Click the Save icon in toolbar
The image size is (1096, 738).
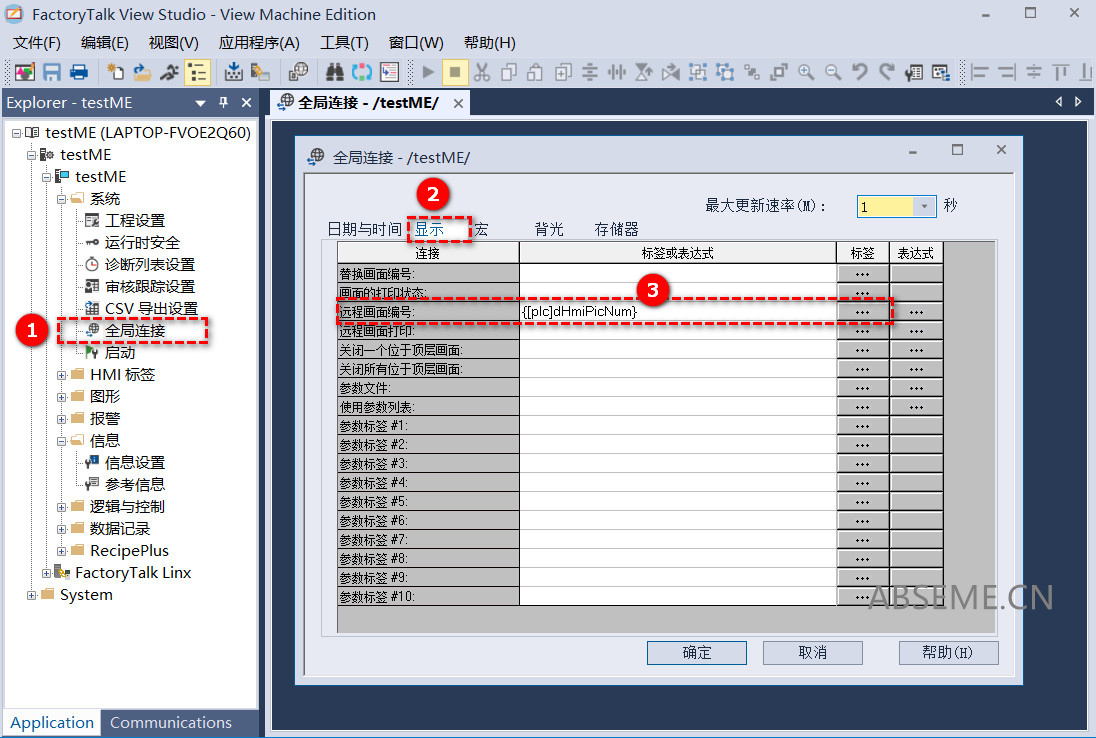[x=52, y=72]
